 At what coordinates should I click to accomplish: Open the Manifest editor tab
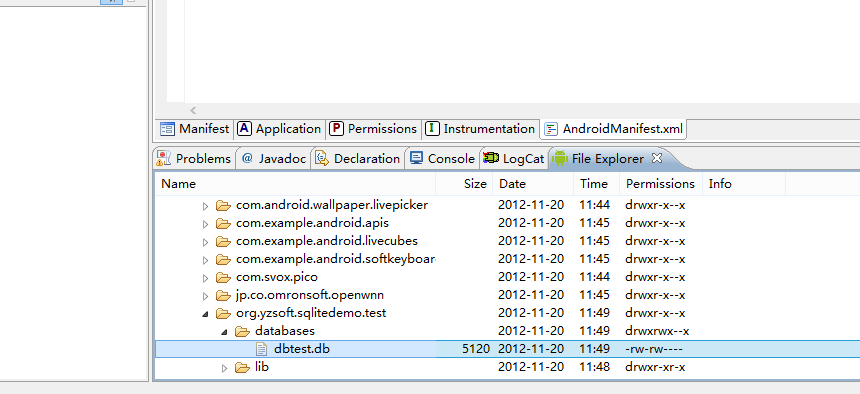pos(195,129)
